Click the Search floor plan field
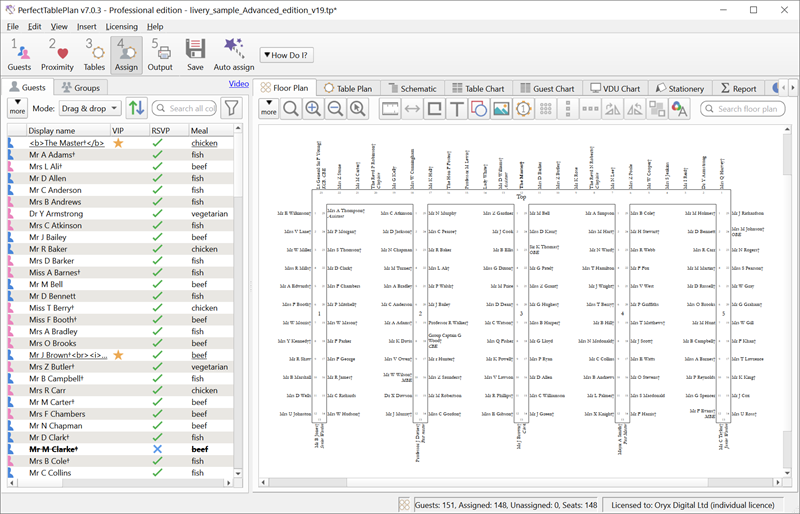This screenshot has height=514, width=800. pos(743,109)
